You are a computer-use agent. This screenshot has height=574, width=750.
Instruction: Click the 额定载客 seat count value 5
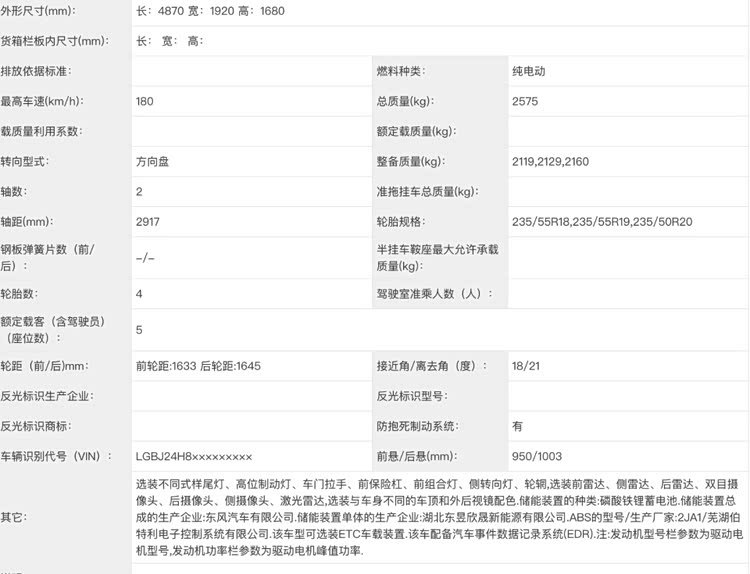point(139,329)
